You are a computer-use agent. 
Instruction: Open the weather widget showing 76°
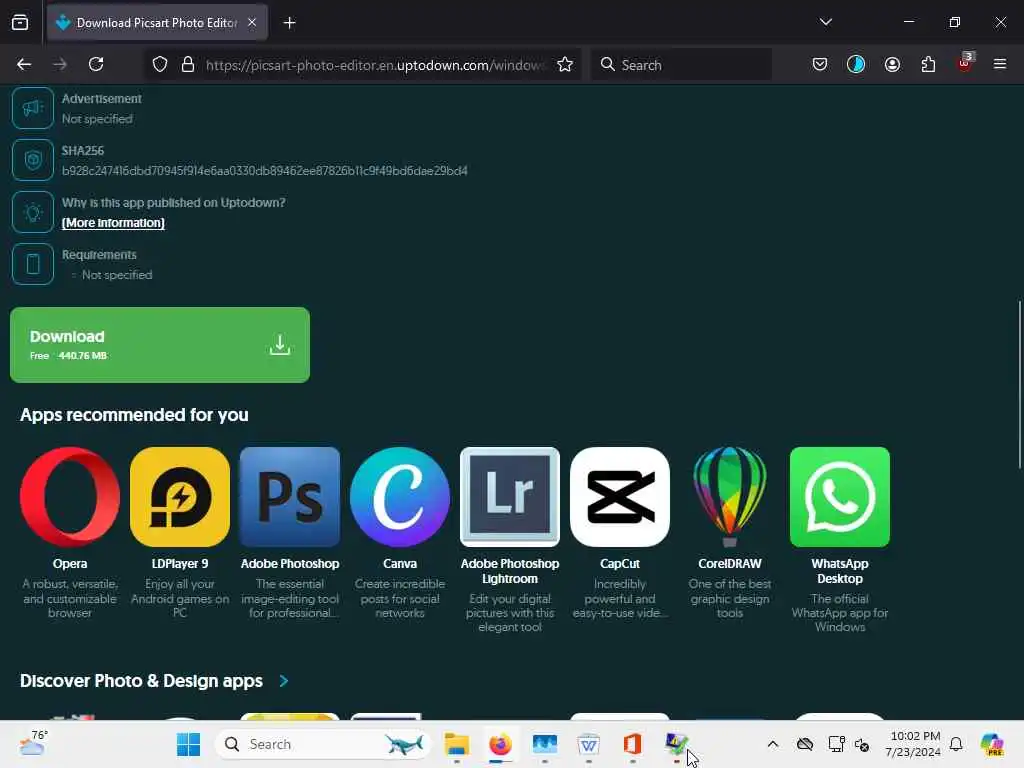click(33, 743)
